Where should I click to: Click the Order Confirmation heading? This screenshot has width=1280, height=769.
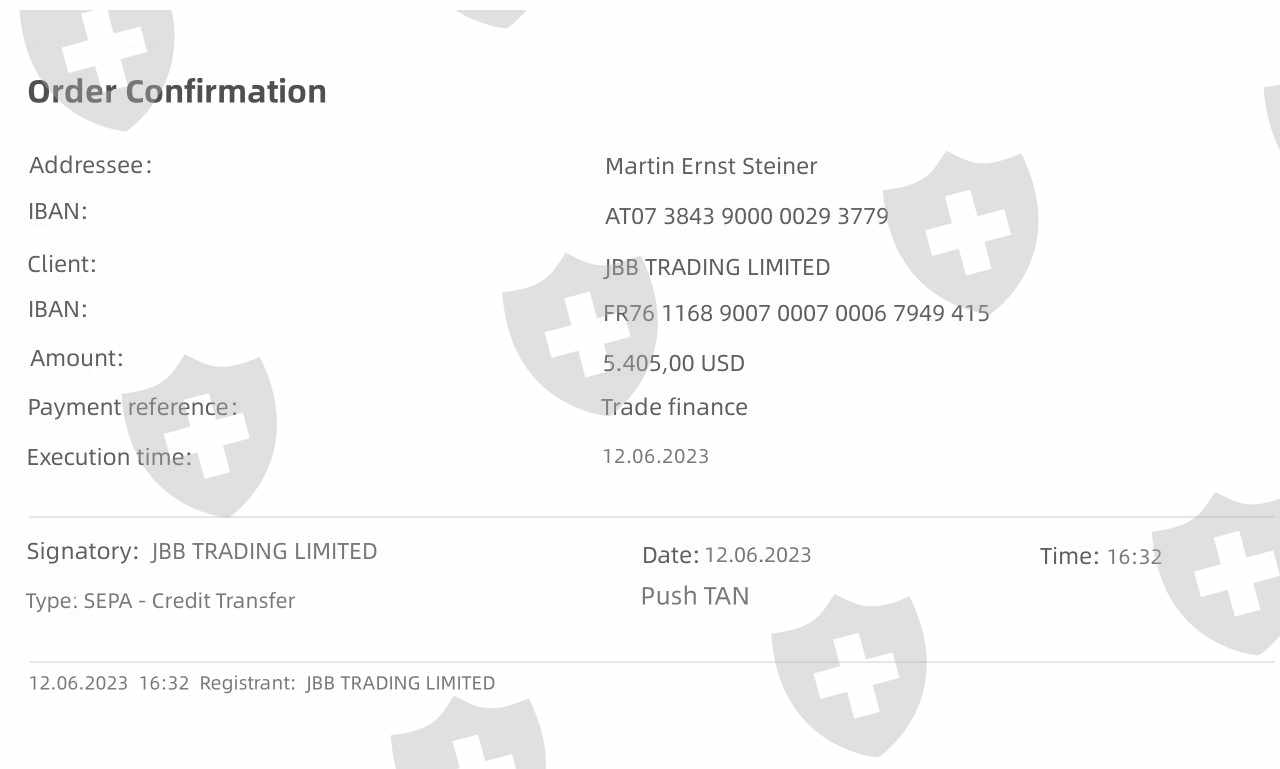coord(177,92)
